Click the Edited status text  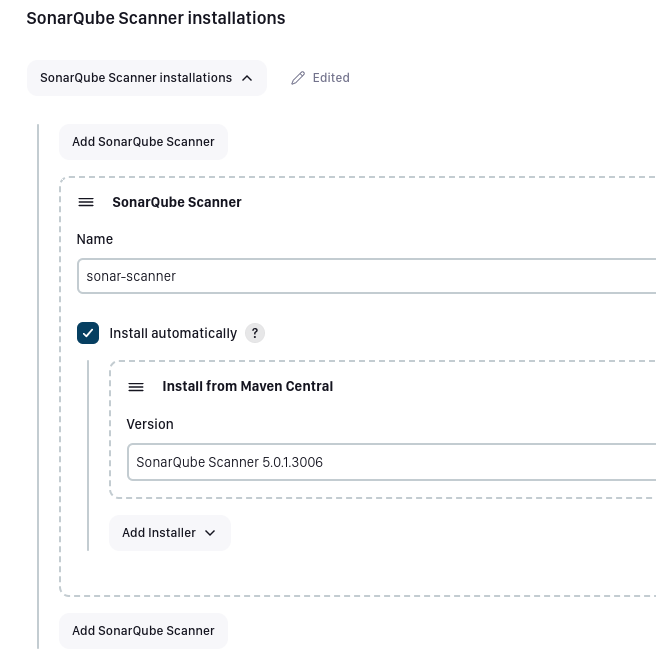331,78
